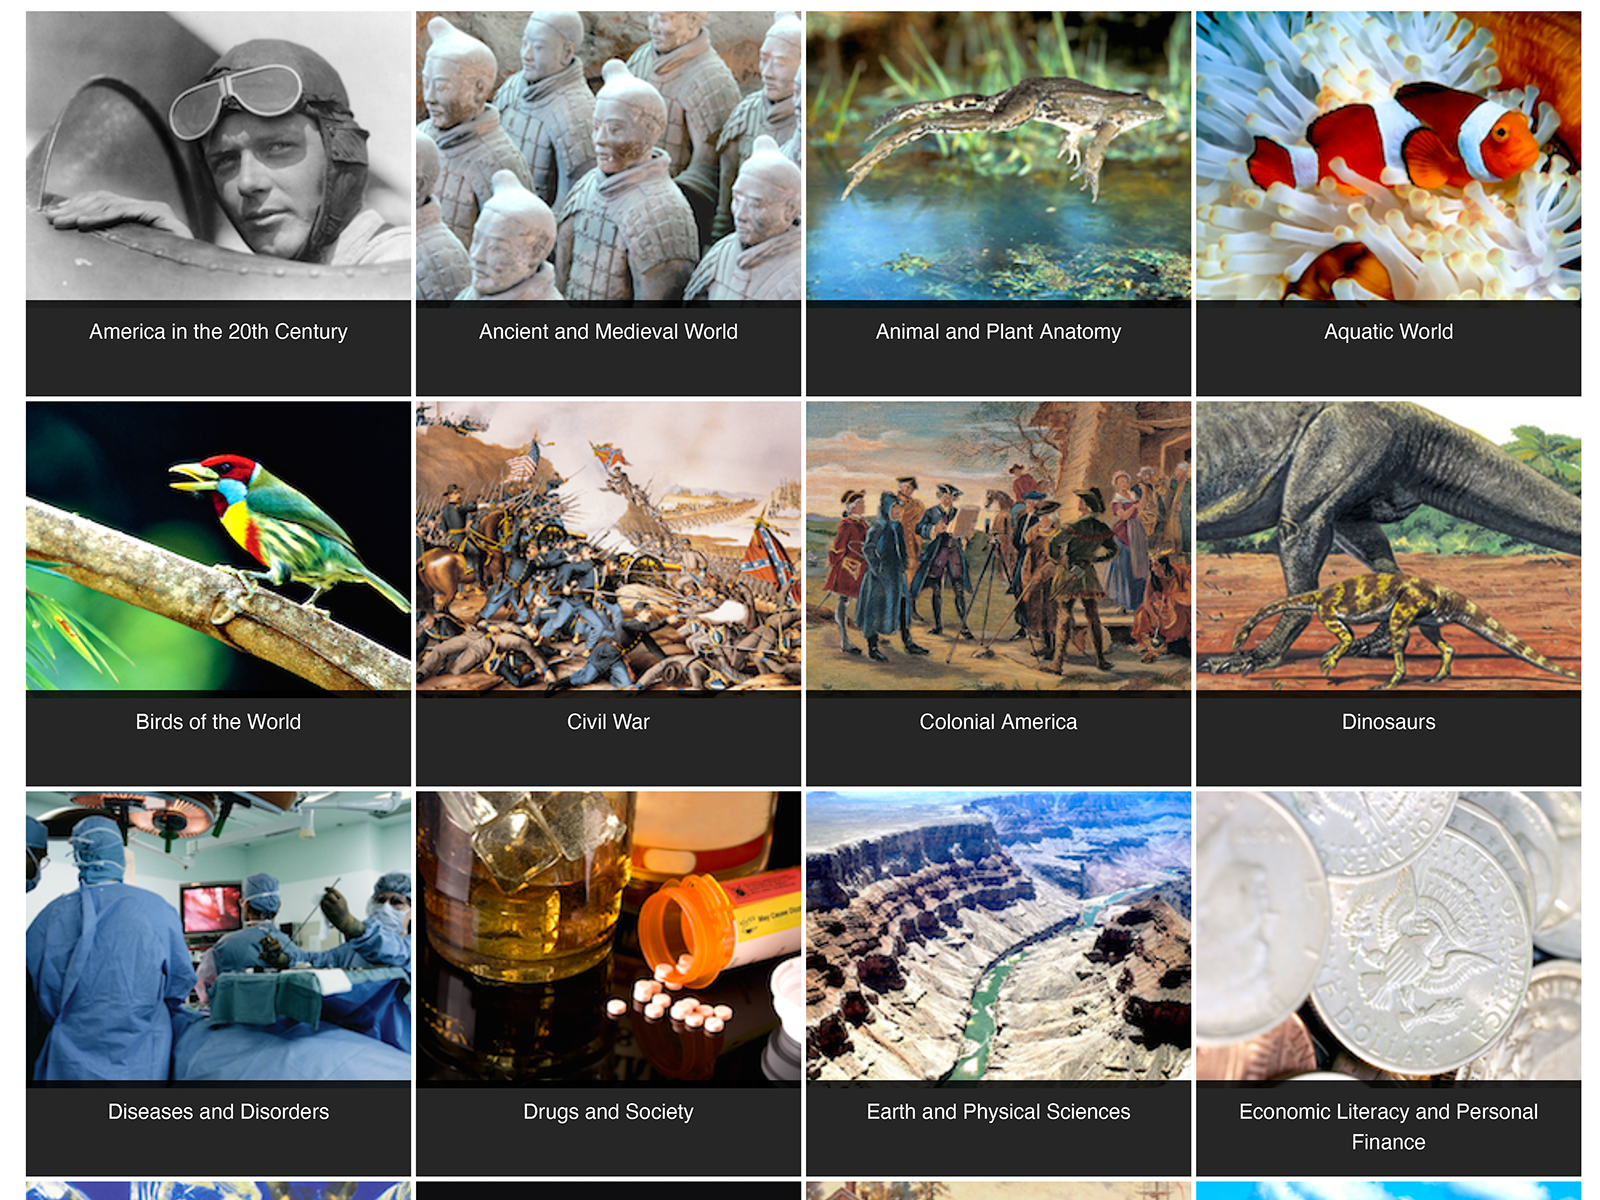Follow the Birds of the World link
1600x1200 pixels.
tap(218, 722)
